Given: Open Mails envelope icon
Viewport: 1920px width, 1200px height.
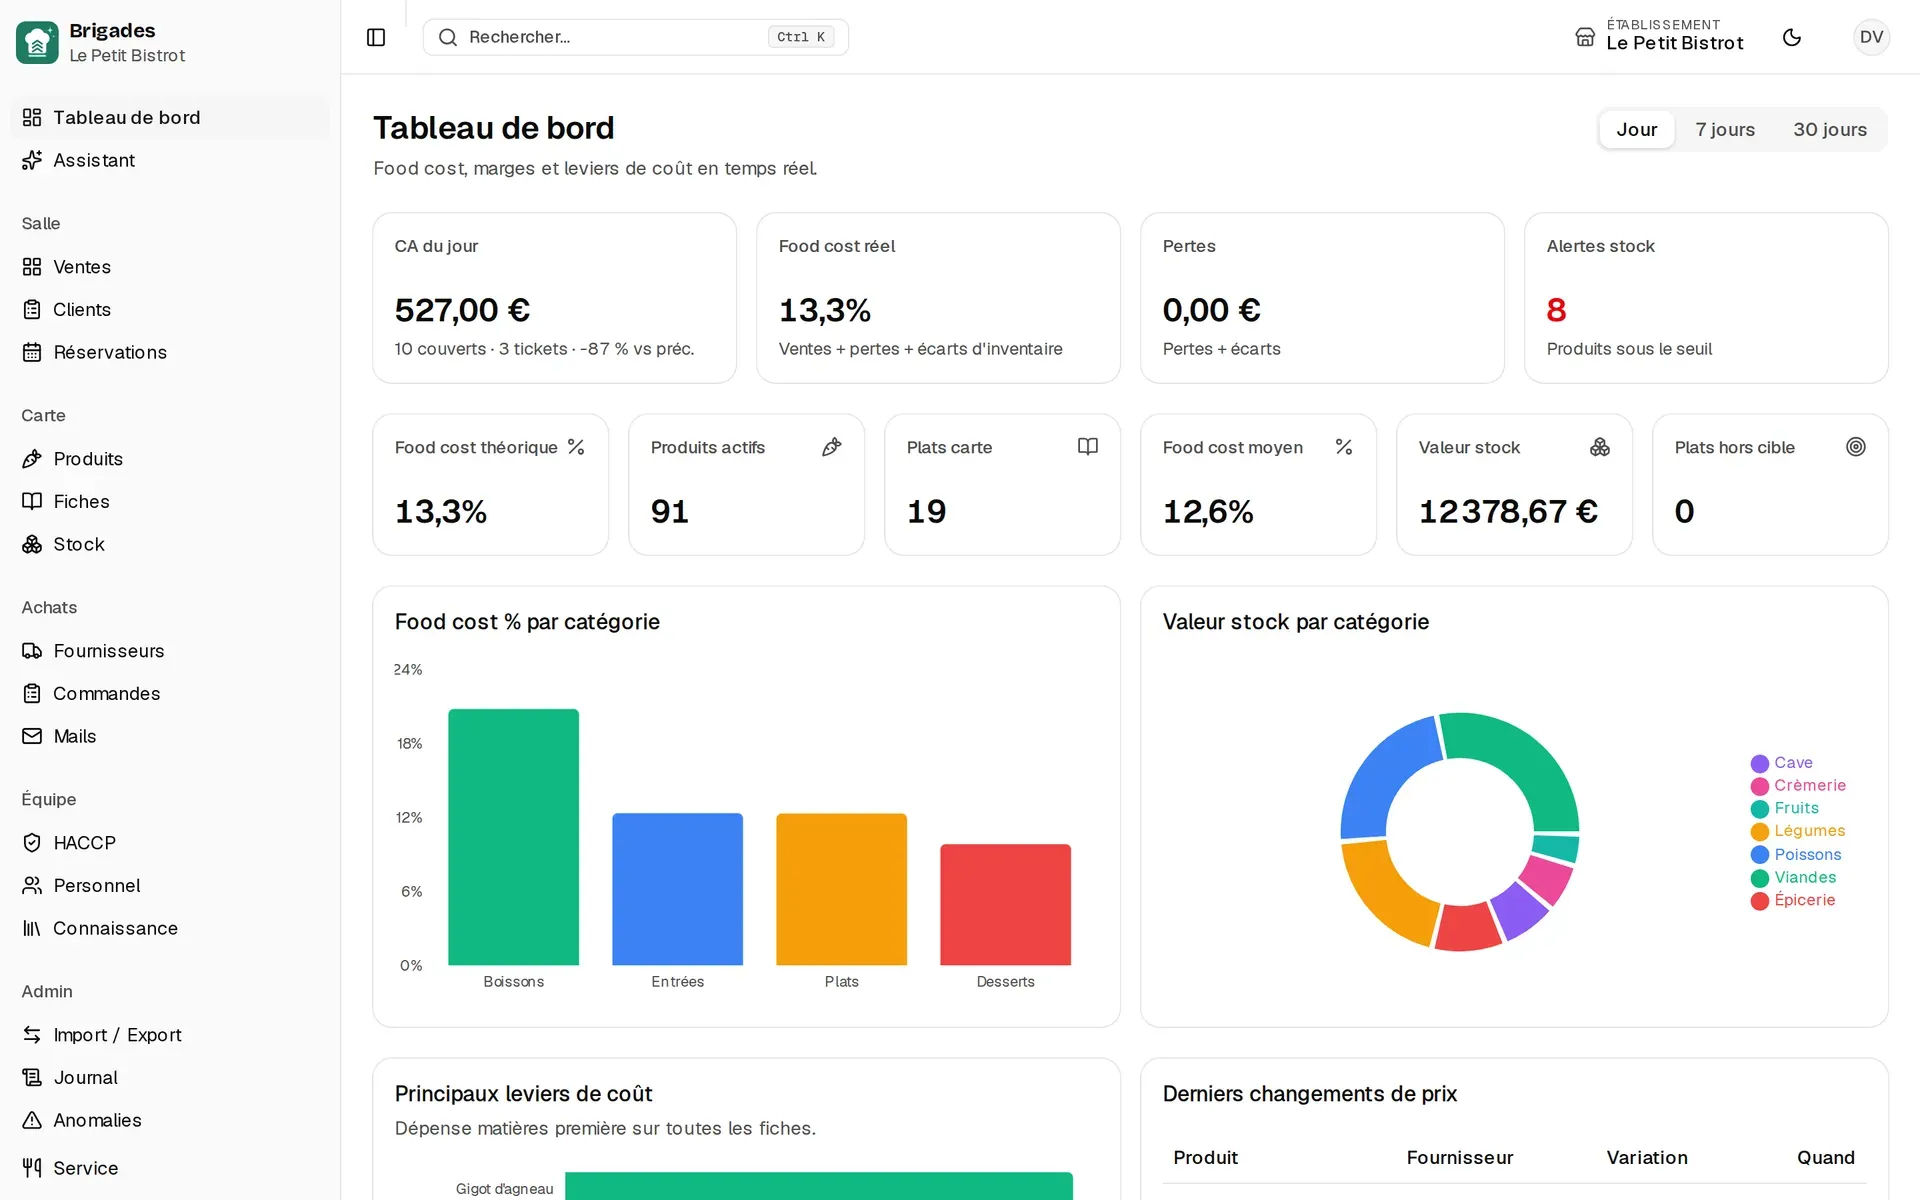Looking at the screenshot, I should [x=32, y=736].
